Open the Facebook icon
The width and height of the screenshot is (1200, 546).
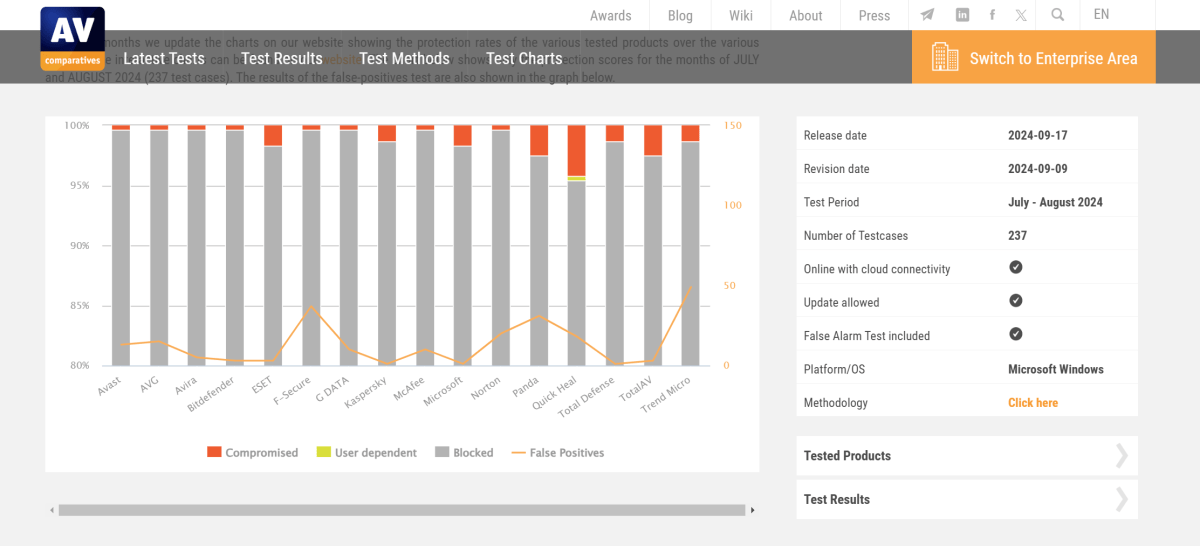pos(992,15)
